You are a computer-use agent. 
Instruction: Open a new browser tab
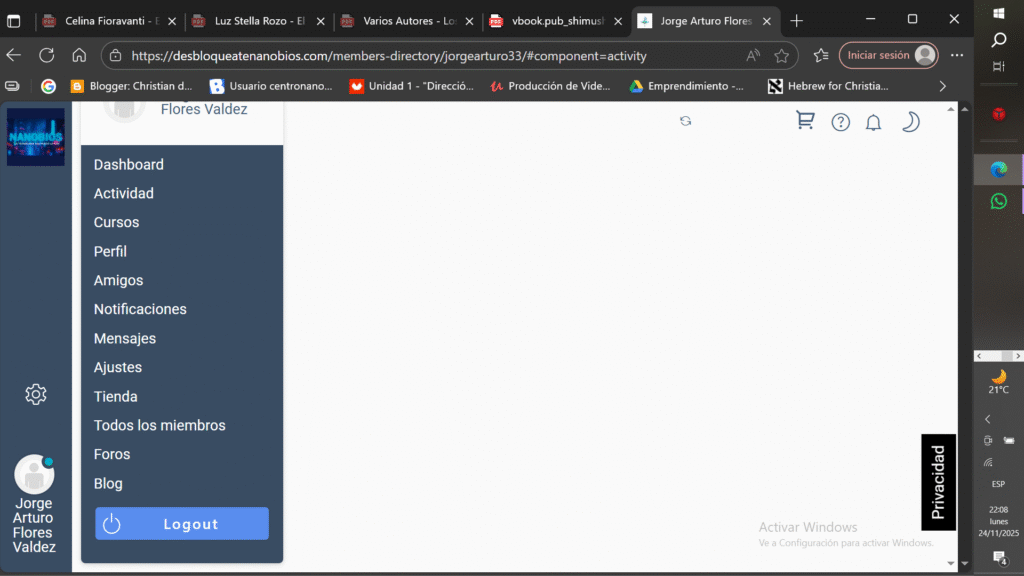(x=796, y=20)
